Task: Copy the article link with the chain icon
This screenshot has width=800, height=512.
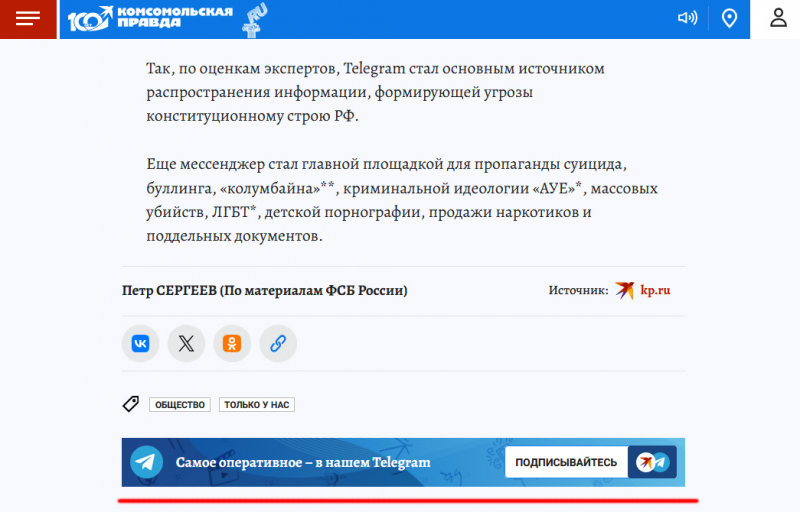Action: [x=278, y=343]
